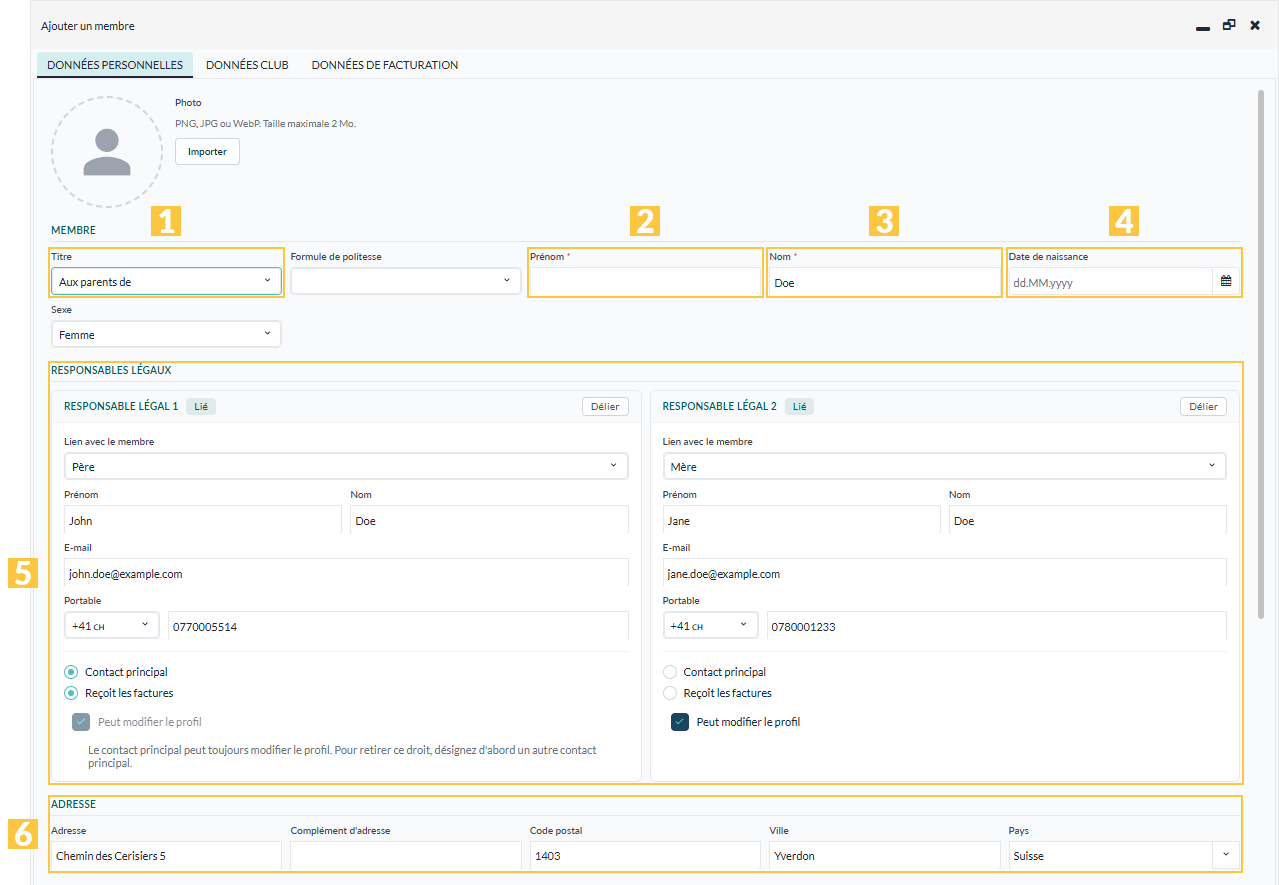1279x885 pixels.
Task: Click the Prénom field containing Jane
Action: coord(802,520)
